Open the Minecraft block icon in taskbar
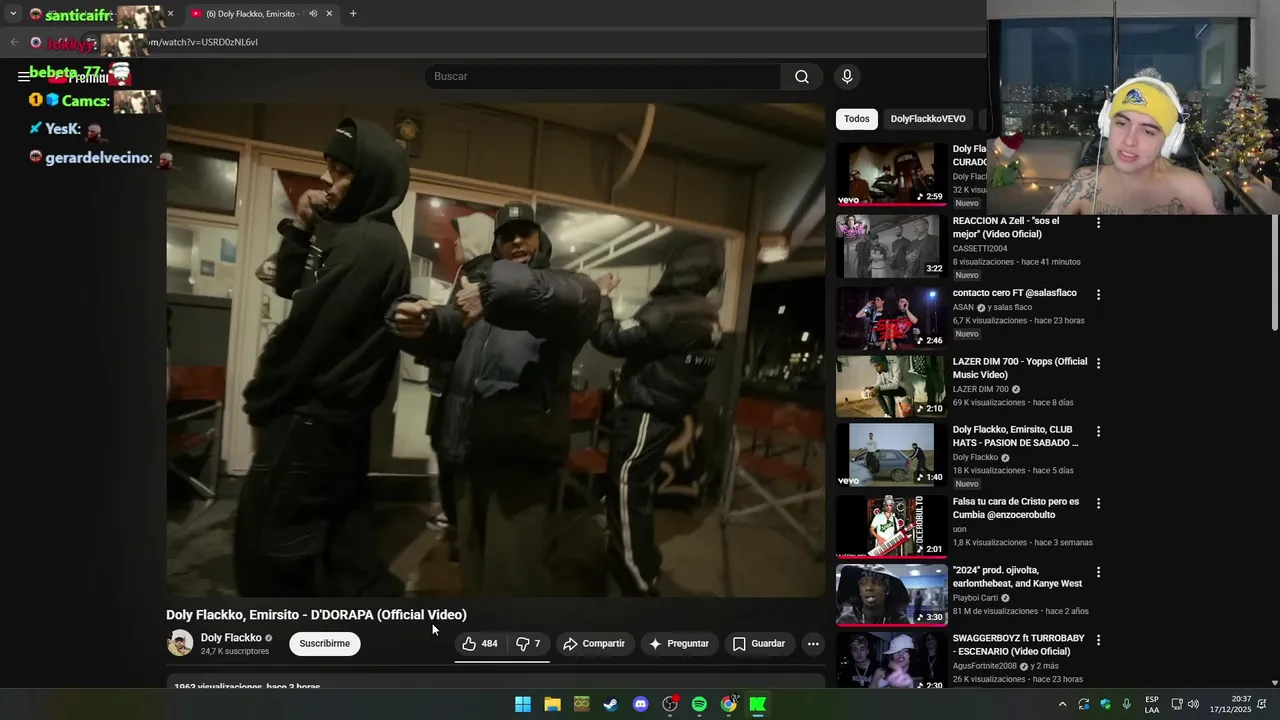Viewport: 1280px width, 720px height. (581, 705)
